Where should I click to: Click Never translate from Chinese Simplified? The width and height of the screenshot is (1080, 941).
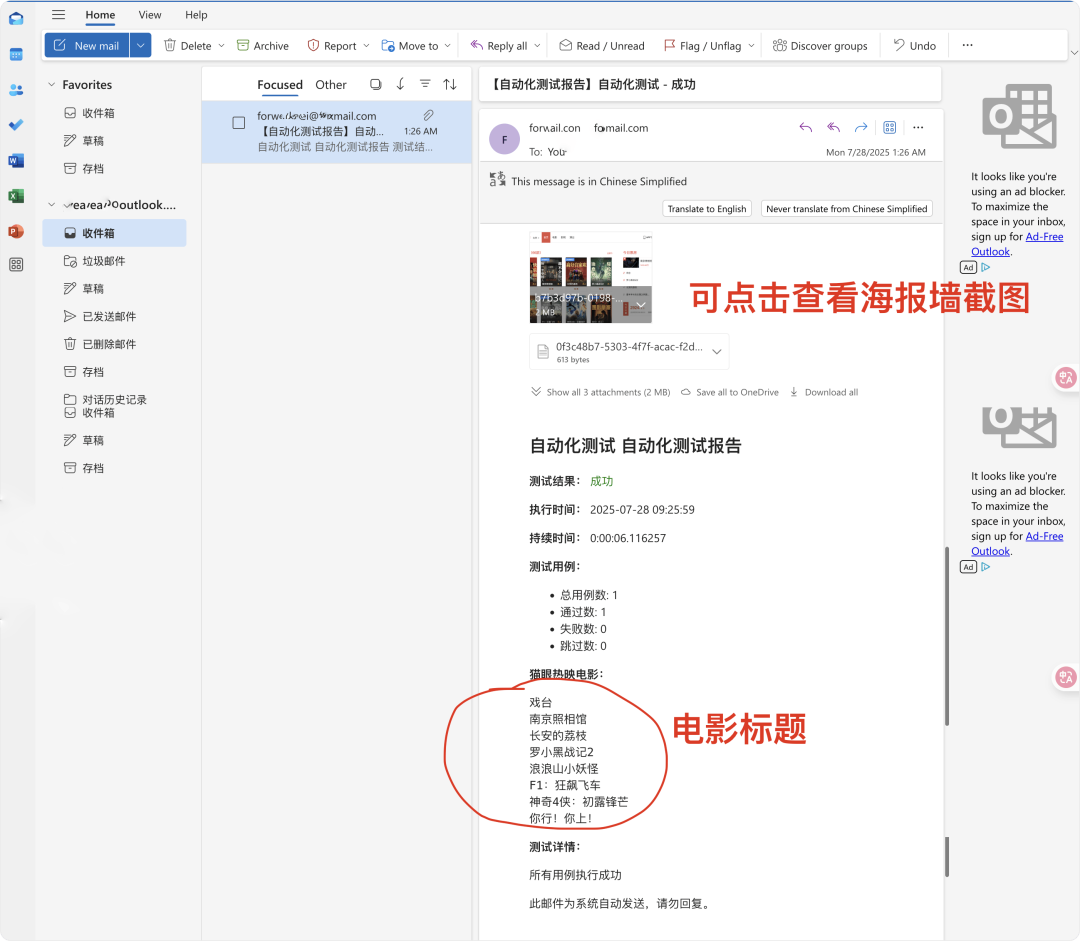[x=847, y=209]
